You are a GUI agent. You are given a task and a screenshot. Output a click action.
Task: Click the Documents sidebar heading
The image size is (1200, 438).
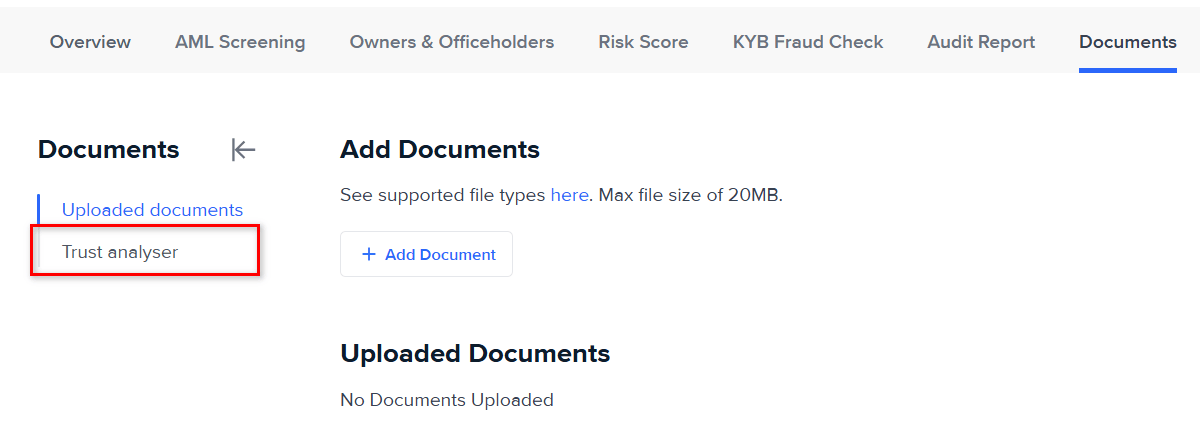click(x=108, y=150)
